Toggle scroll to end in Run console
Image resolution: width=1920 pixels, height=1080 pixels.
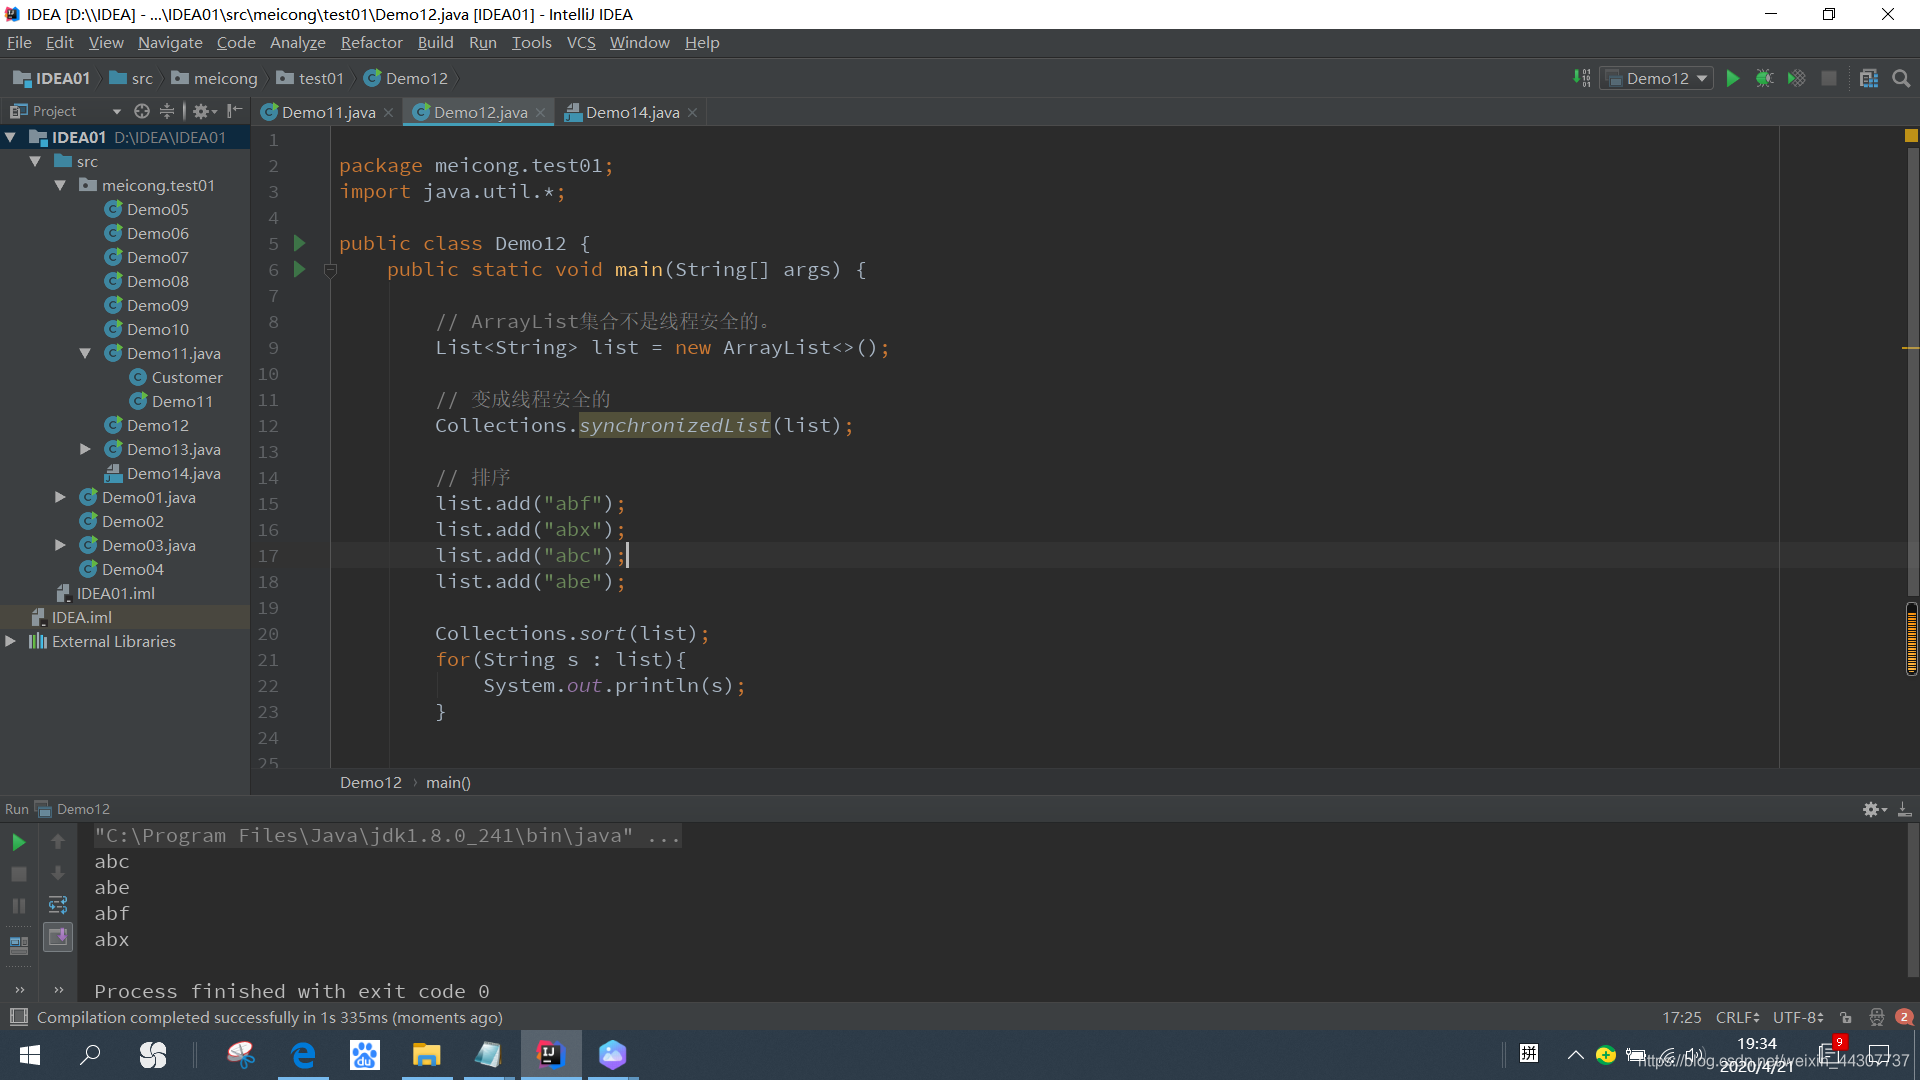pos(58,937)
